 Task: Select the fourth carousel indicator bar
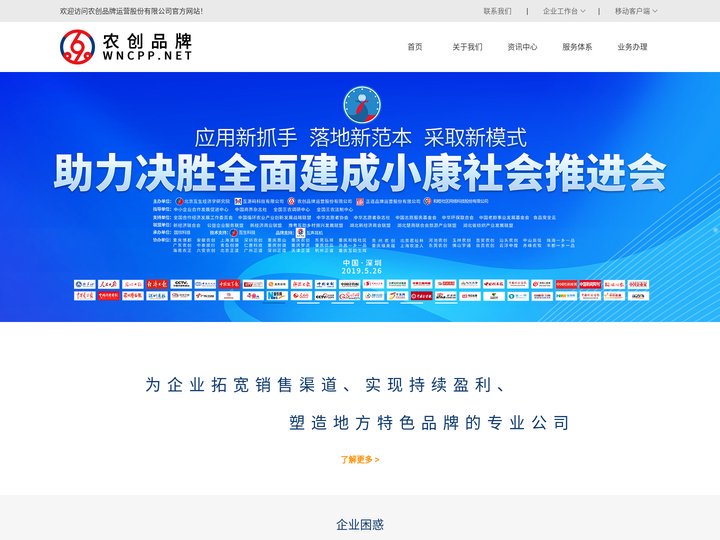(x=377, y=303)
